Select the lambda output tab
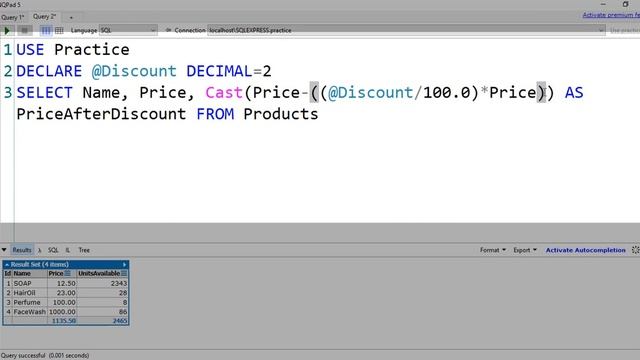 point(40,250)
